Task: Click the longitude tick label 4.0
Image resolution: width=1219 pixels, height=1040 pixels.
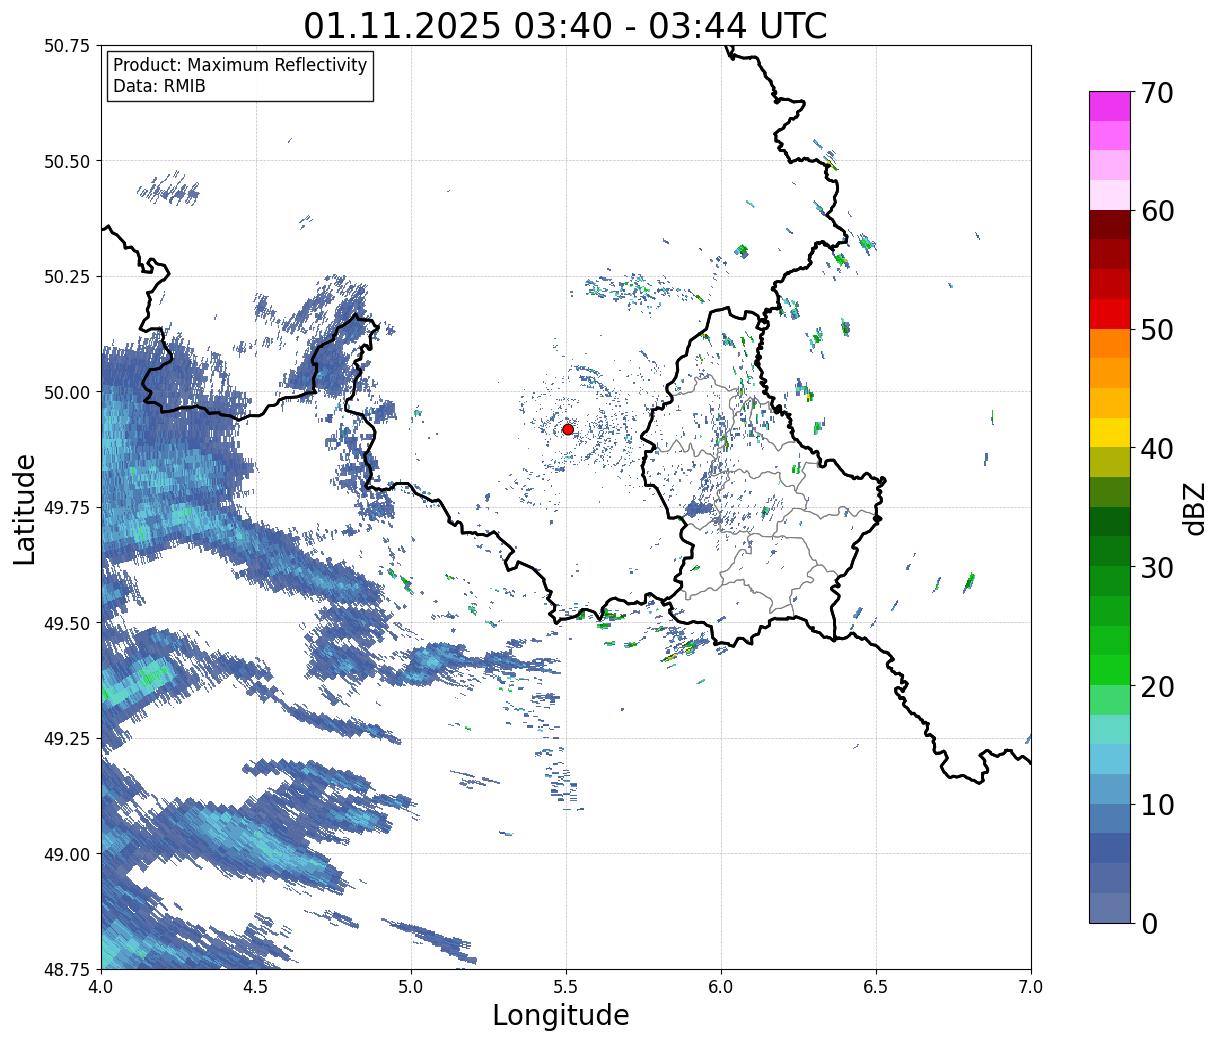Action: pyautogui.click(x=101, y=986)
